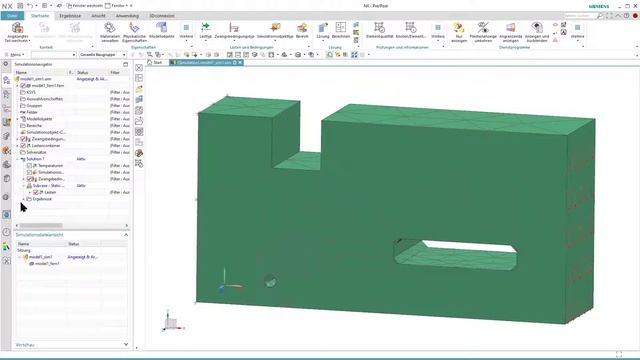Open the Datei tab

(12, 16)
